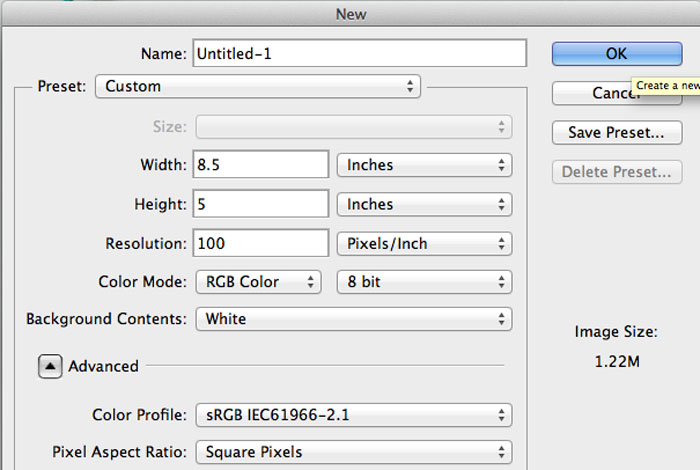Open the RGB Color mode dropdown
Image resolution: width=700 pixels, height=470 pixels.
click(x=258, y=282)
